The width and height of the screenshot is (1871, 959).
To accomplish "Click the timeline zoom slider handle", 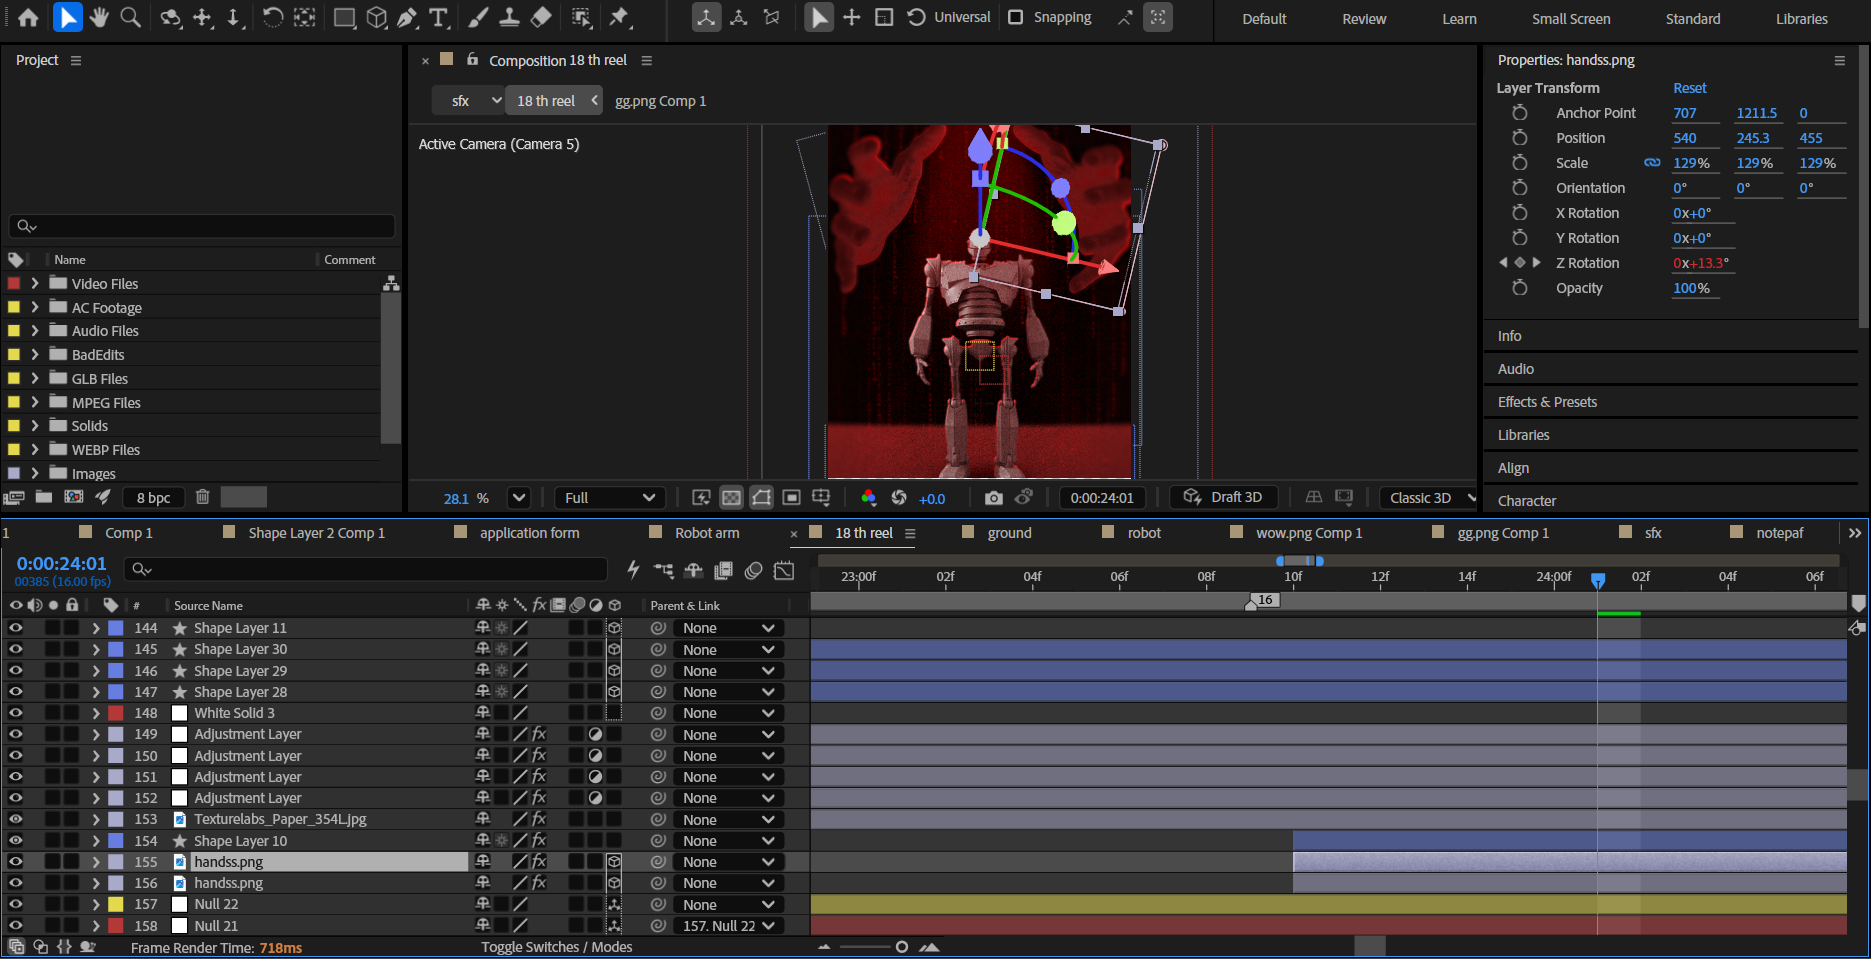I will [x=902, y=947].
